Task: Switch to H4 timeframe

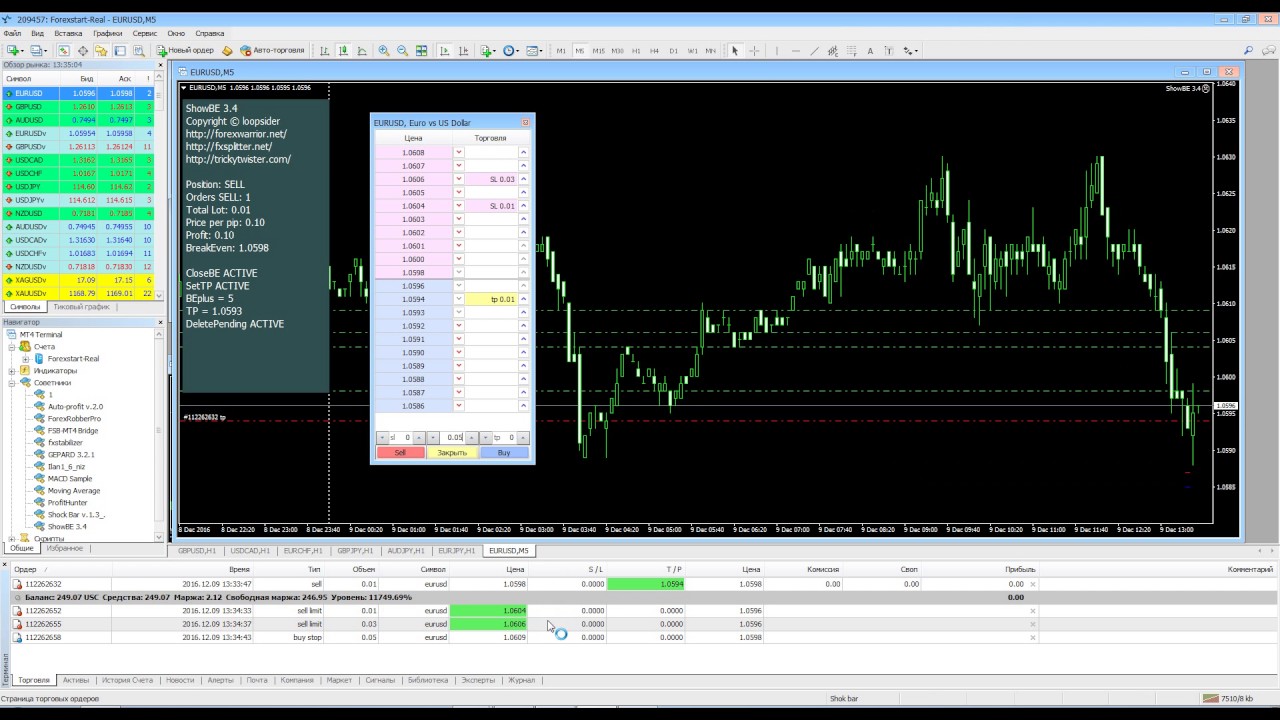Action: pyautogui.click(x=655, y=50)
